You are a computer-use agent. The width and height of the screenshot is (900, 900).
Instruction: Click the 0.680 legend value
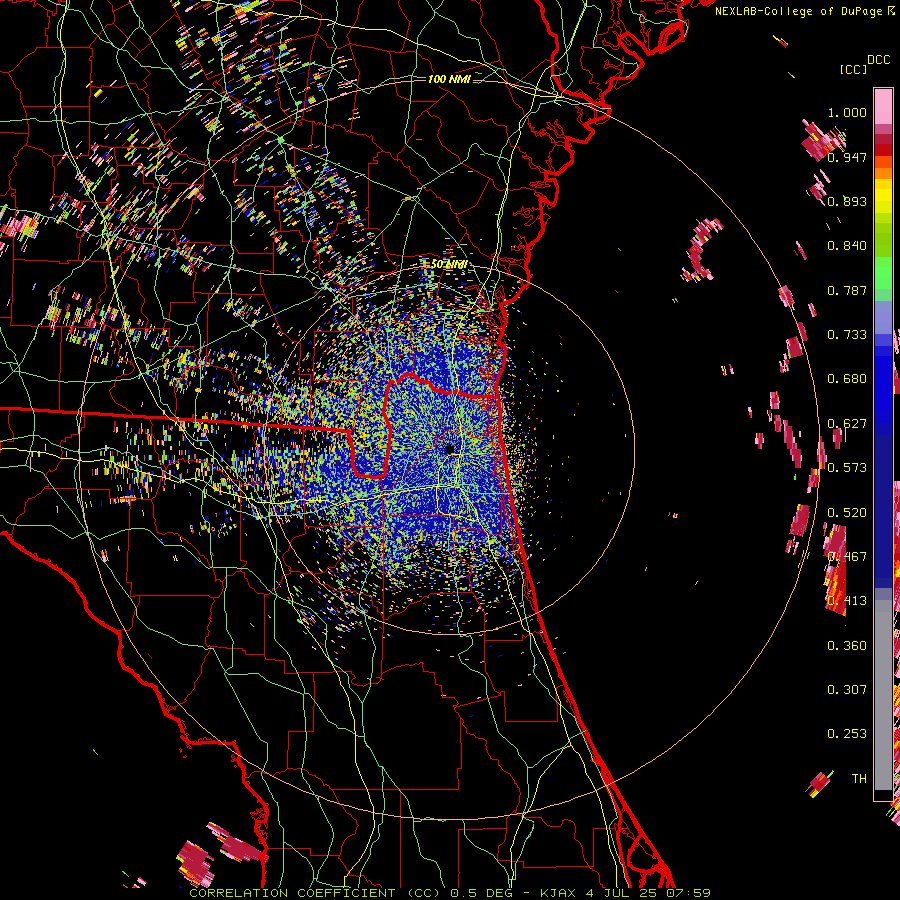point(847,379)
